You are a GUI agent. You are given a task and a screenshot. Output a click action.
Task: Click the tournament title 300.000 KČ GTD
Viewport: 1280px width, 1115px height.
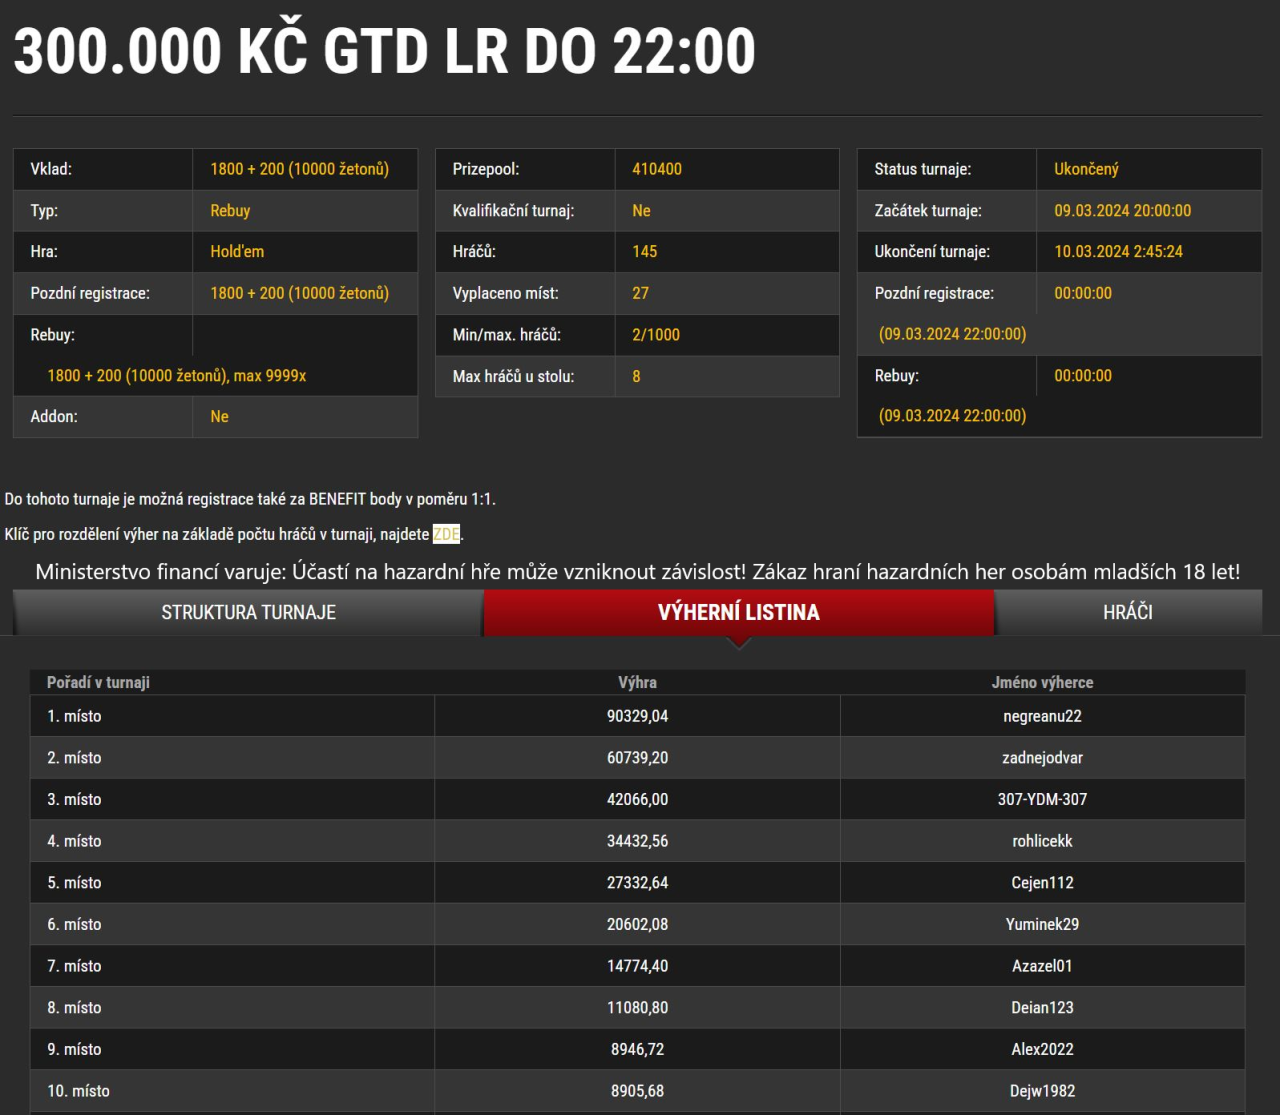tap(384, 50)
